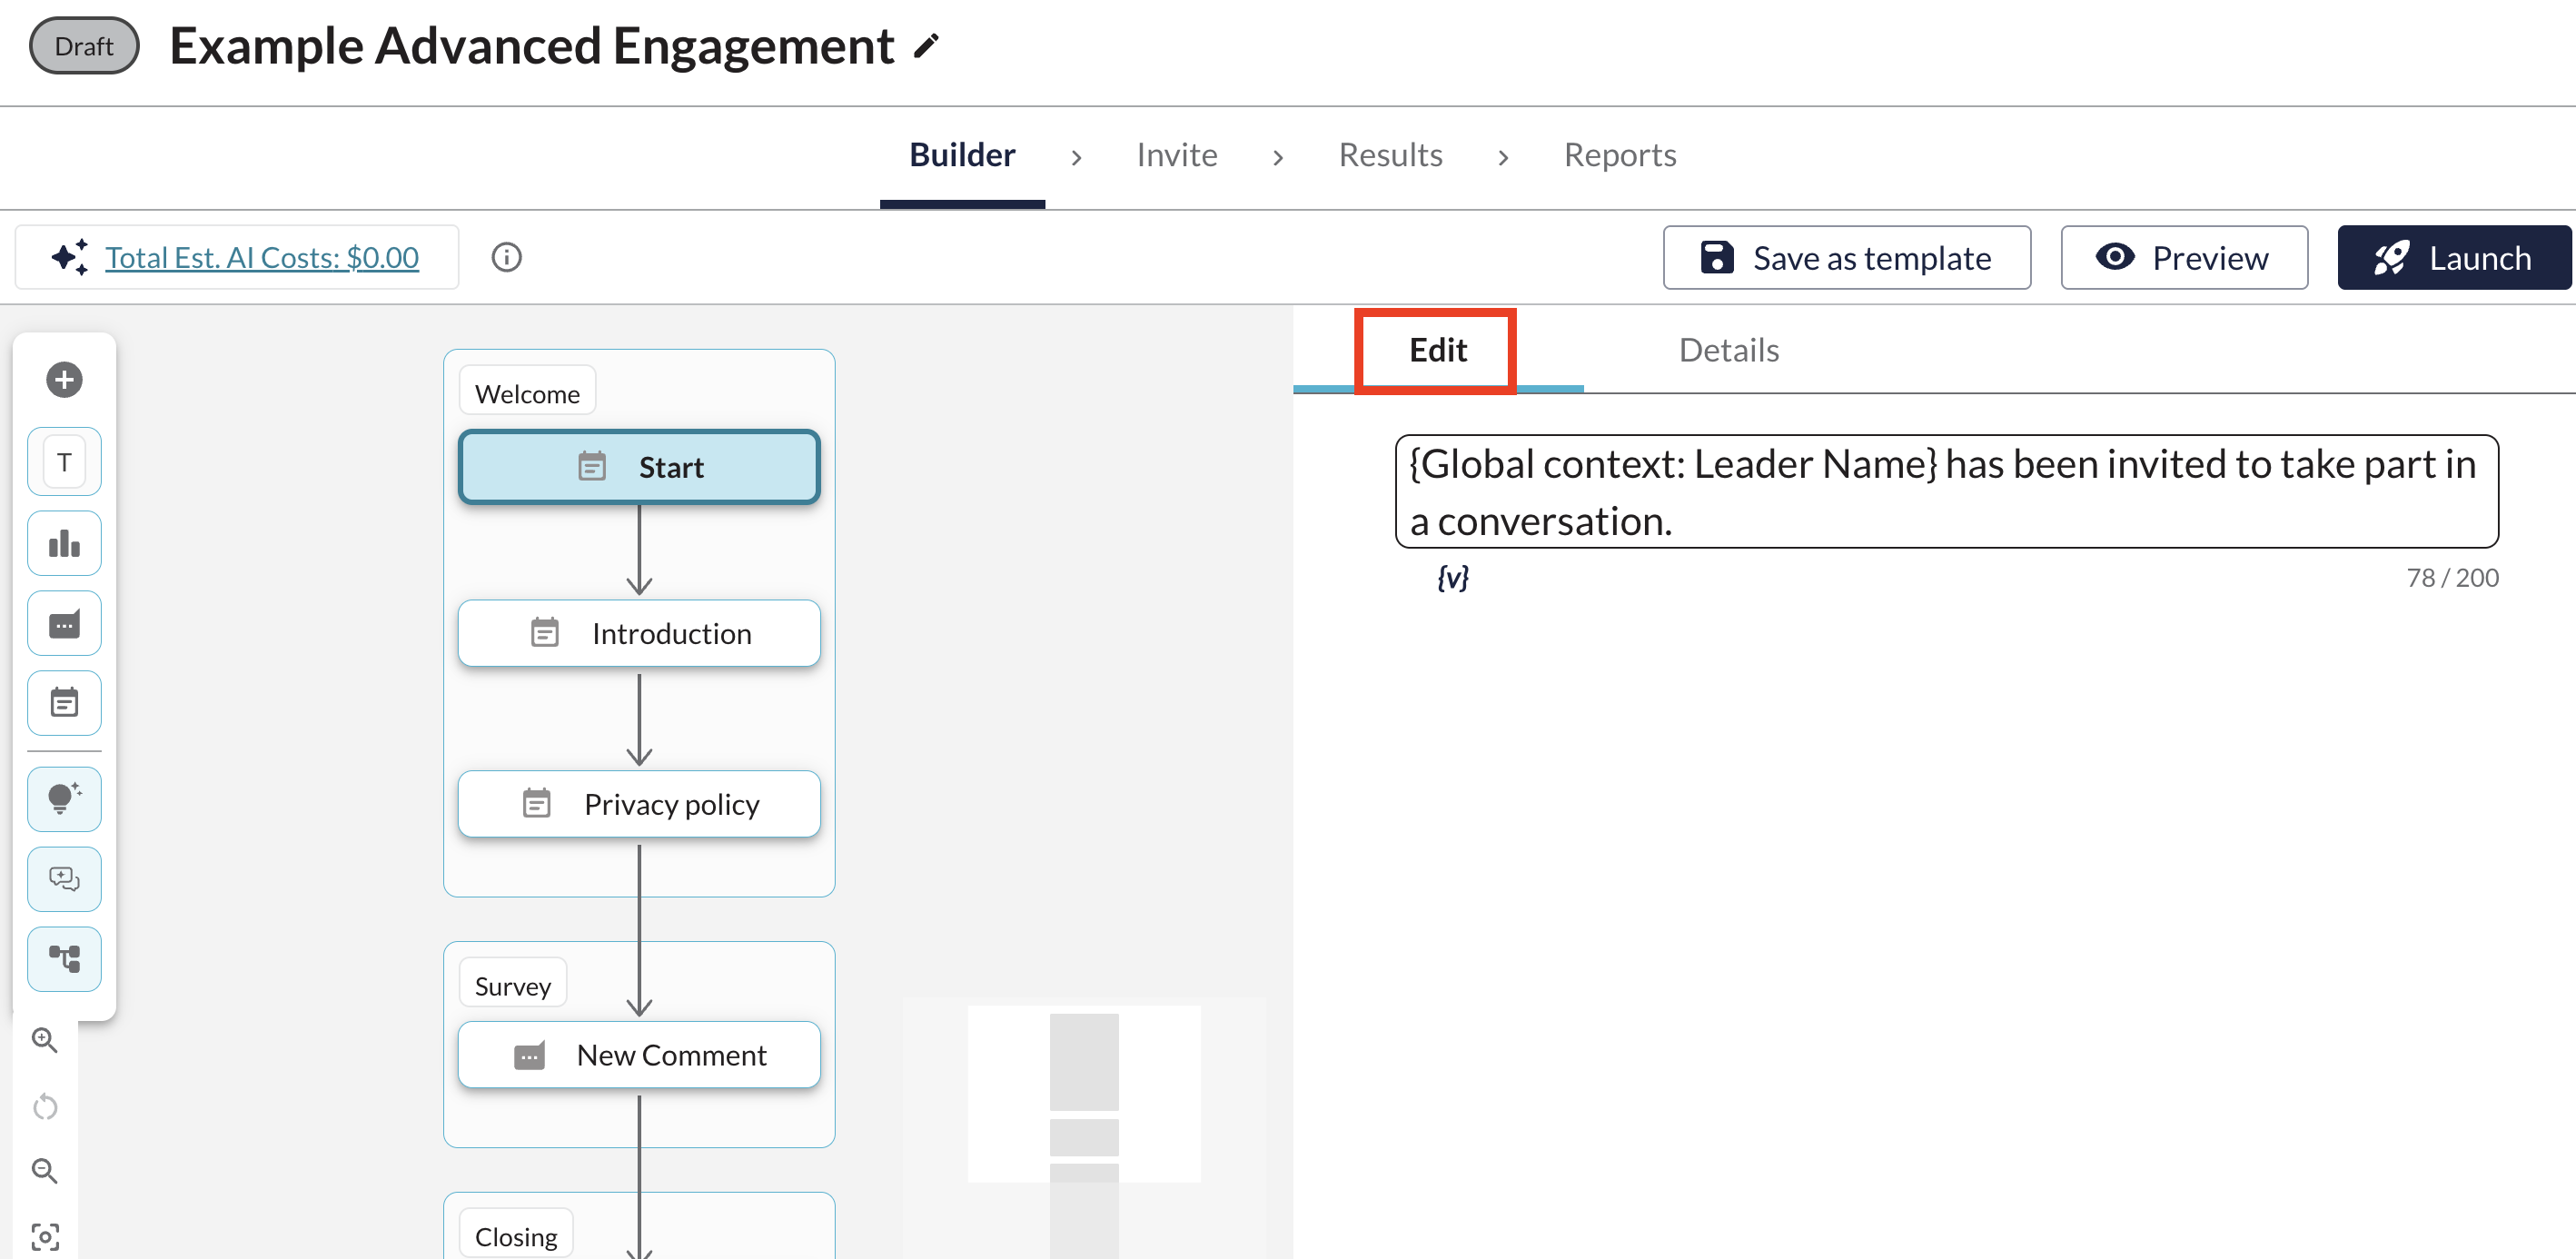Zoom out on the canvas
2576x1259 pixels.
pyautogui.click(x=45, y=1171)
